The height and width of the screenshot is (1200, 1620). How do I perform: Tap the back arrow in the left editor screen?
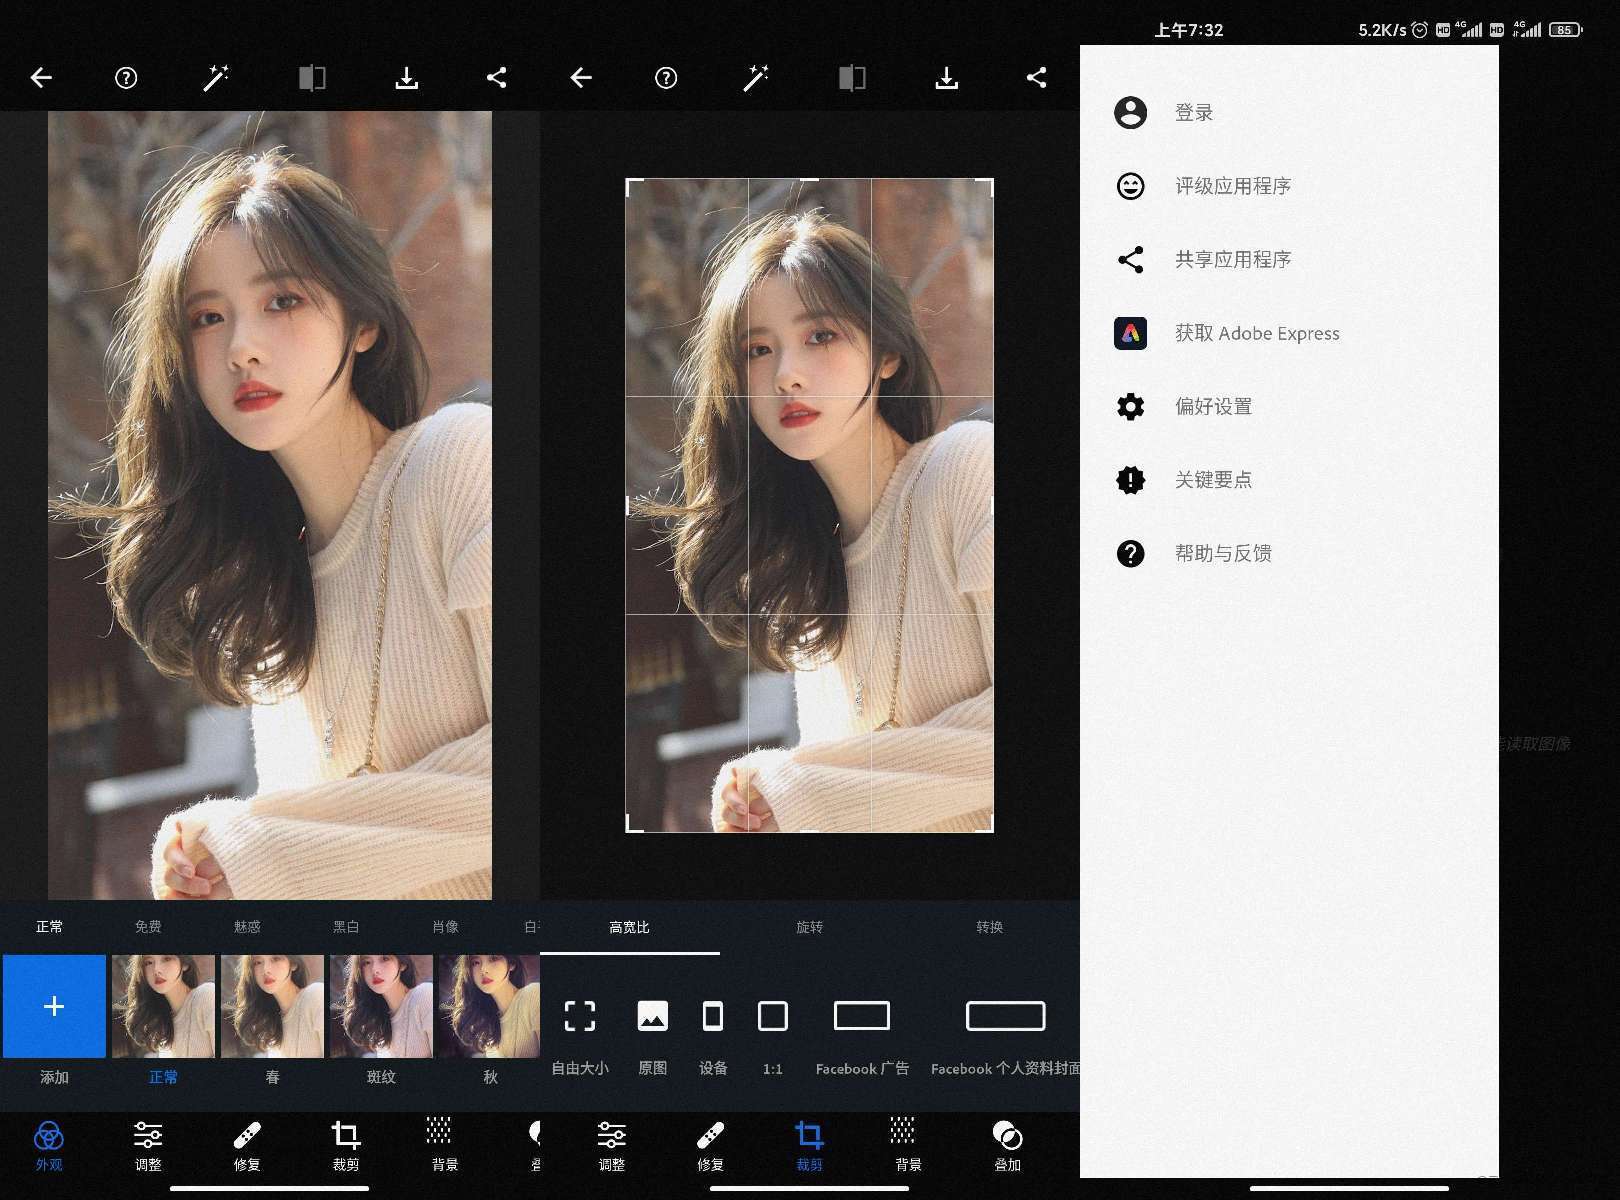pyautogui.click(x=41, y=78)
